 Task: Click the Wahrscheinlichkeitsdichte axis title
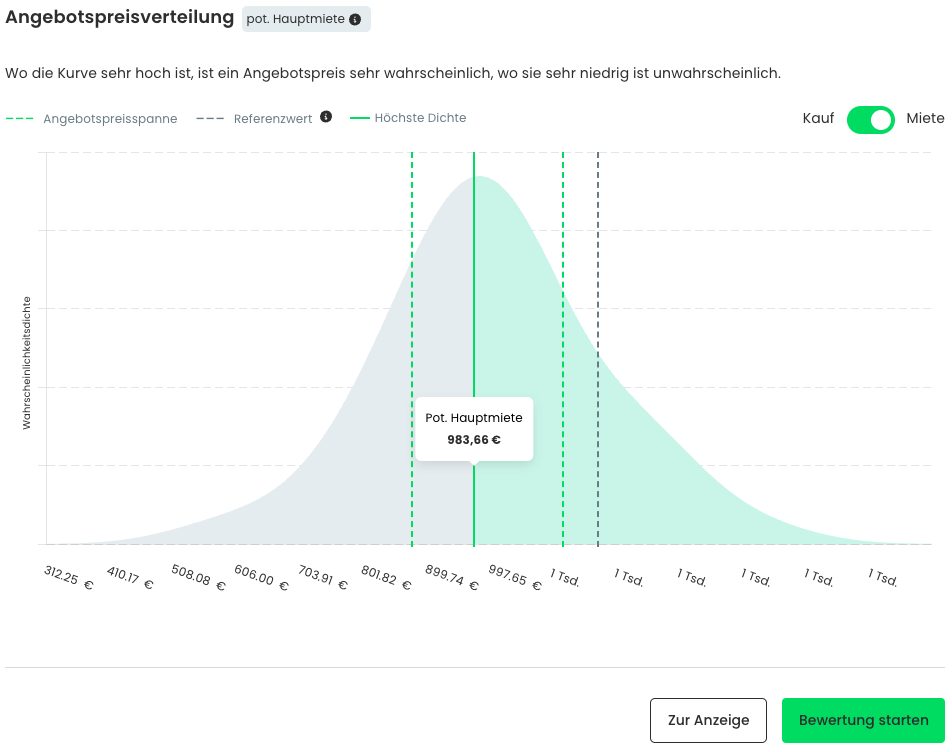click(27, 363)
